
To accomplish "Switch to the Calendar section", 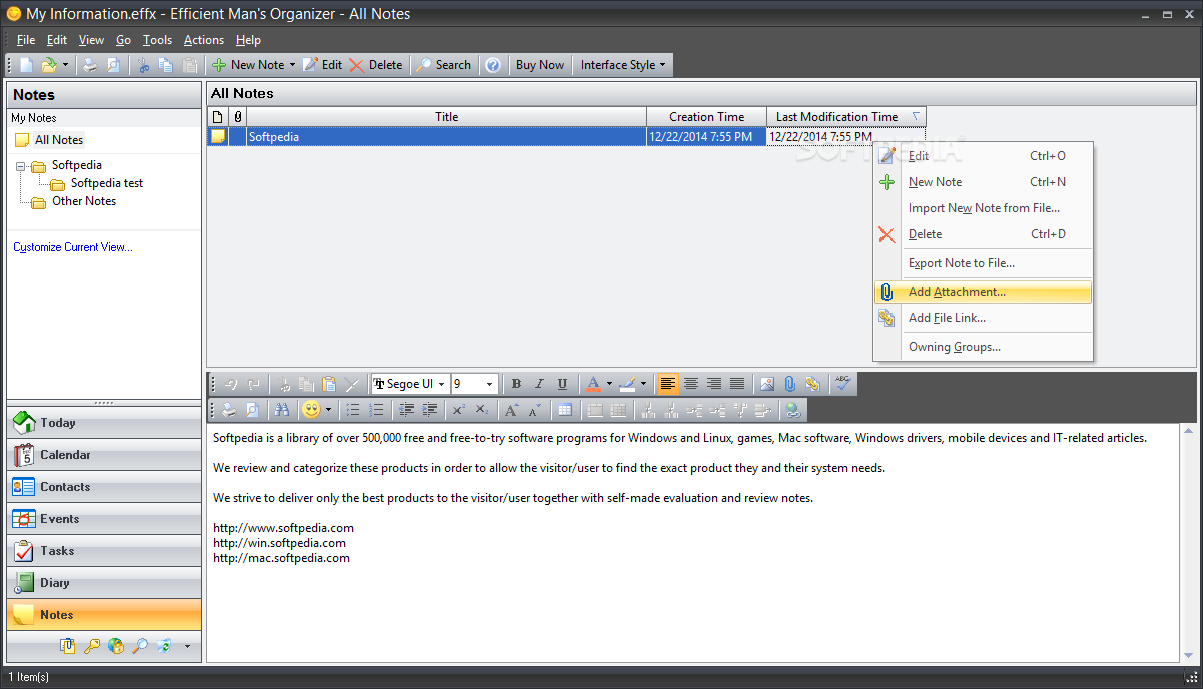I will 104,455.
